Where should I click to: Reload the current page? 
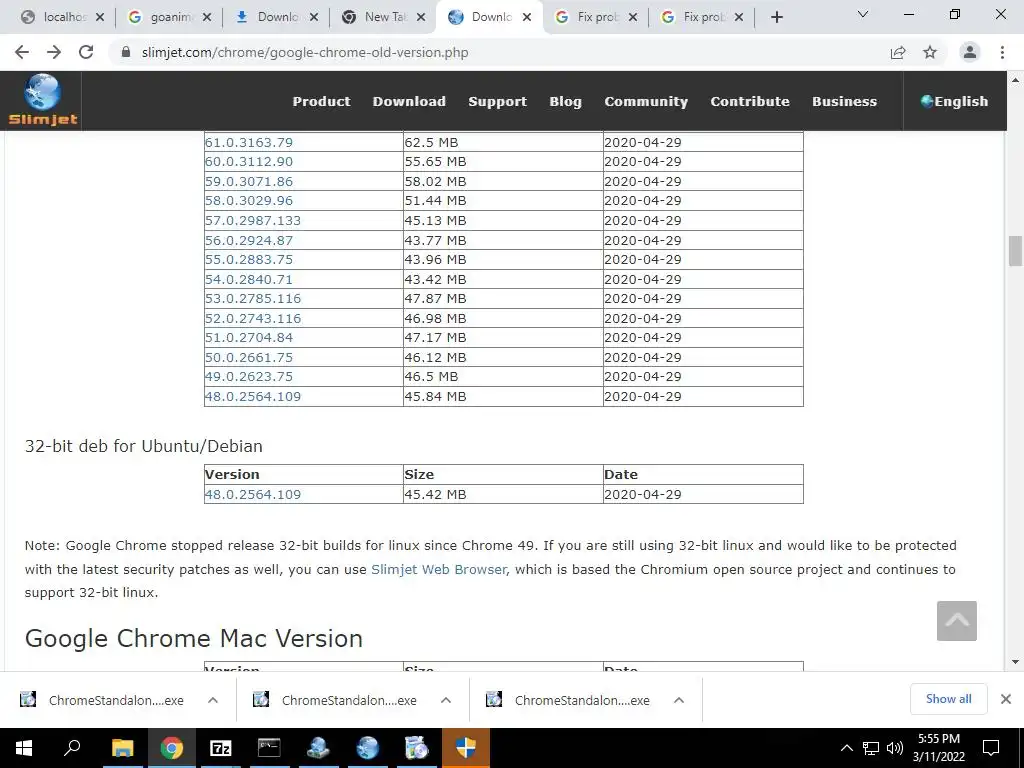(86, 52)
